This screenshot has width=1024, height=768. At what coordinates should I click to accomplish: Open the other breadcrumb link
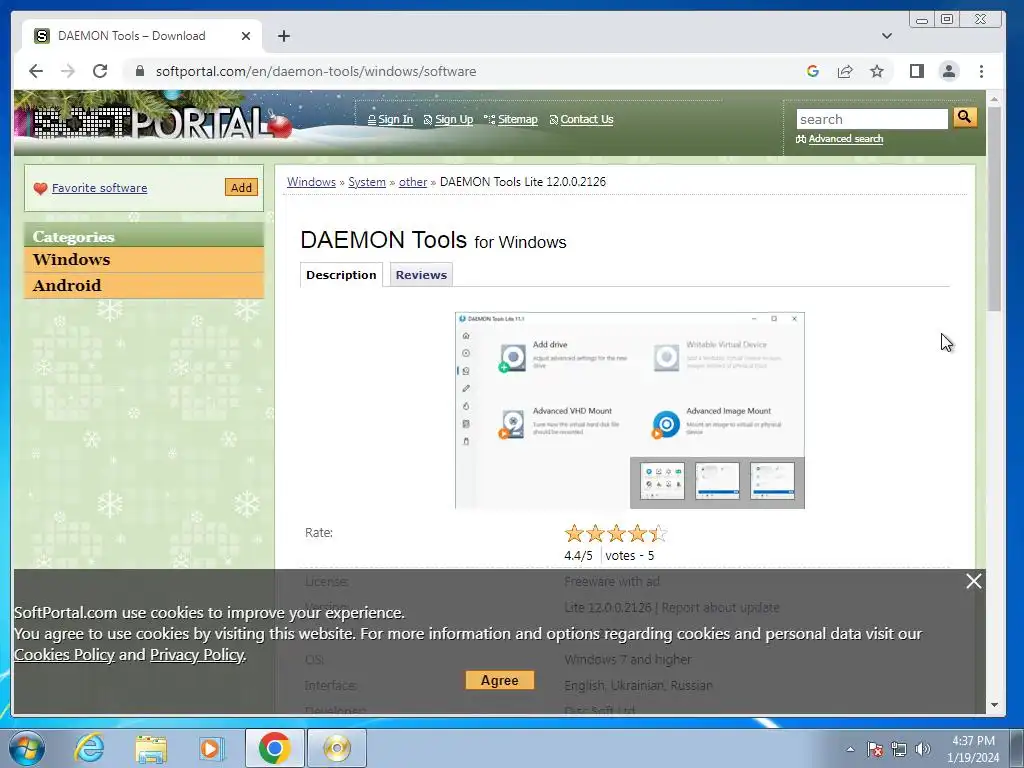[x=413, y=182]
